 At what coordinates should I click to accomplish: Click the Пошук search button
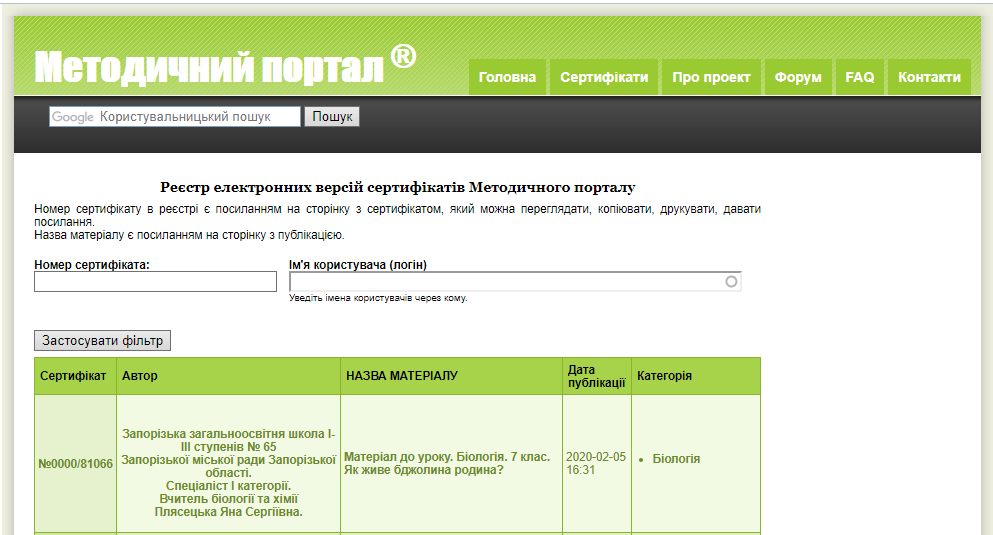332,116
